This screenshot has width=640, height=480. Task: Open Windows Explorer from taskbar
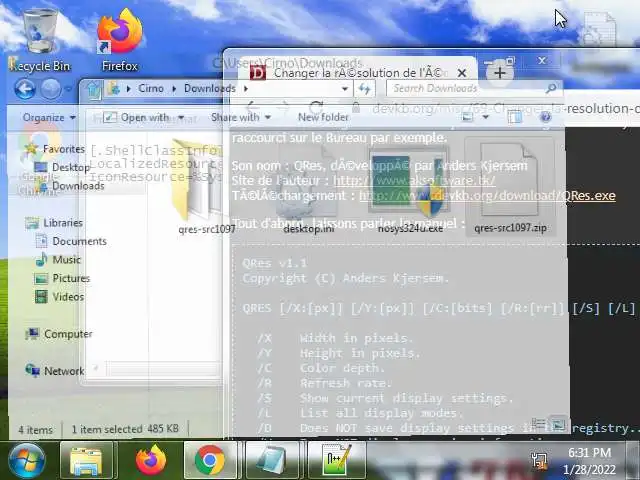pos(86,461)
